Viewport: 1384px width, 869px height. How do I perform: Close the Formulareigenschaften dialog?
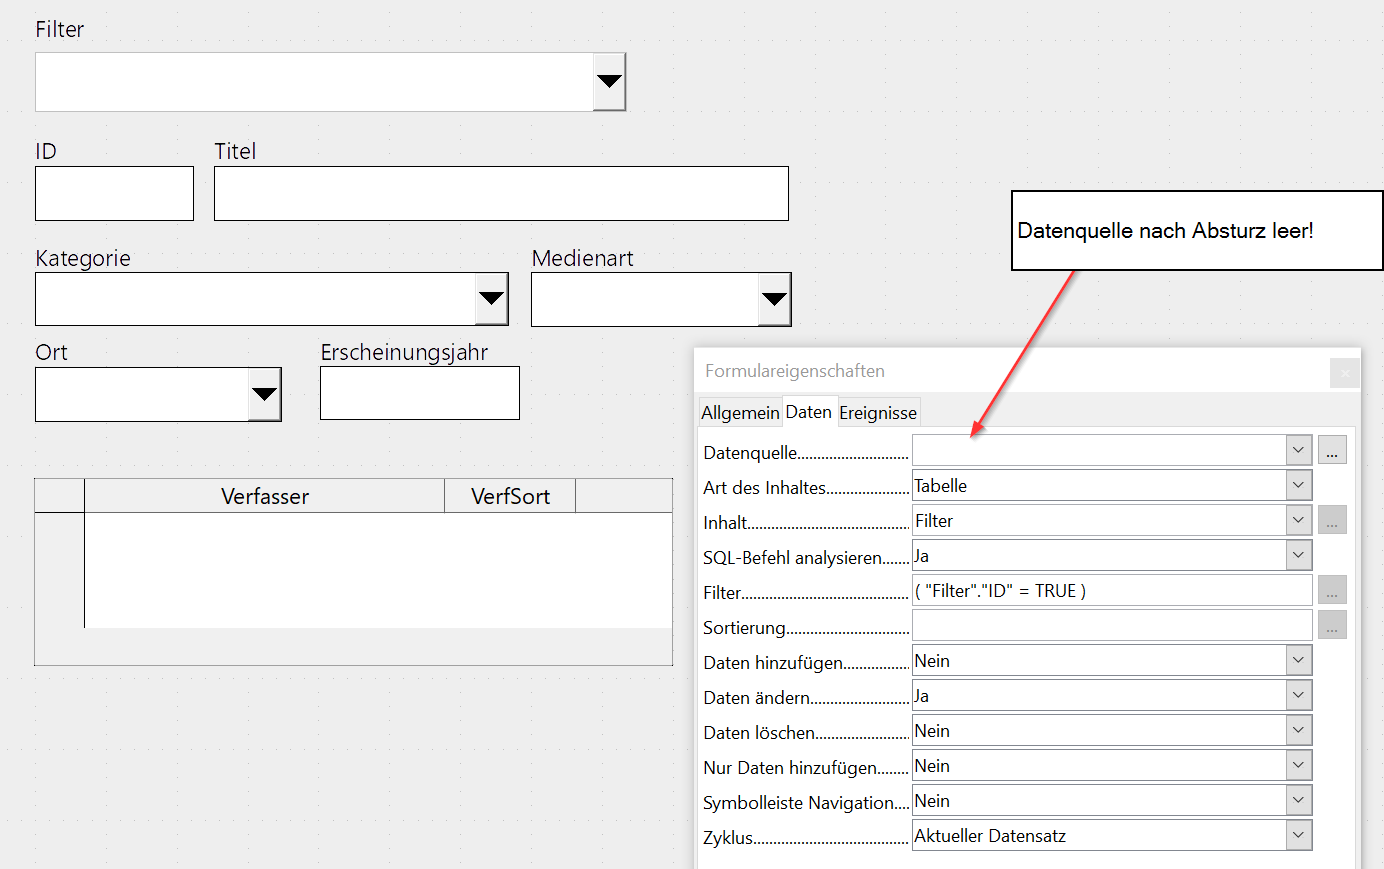point(1344,373)
